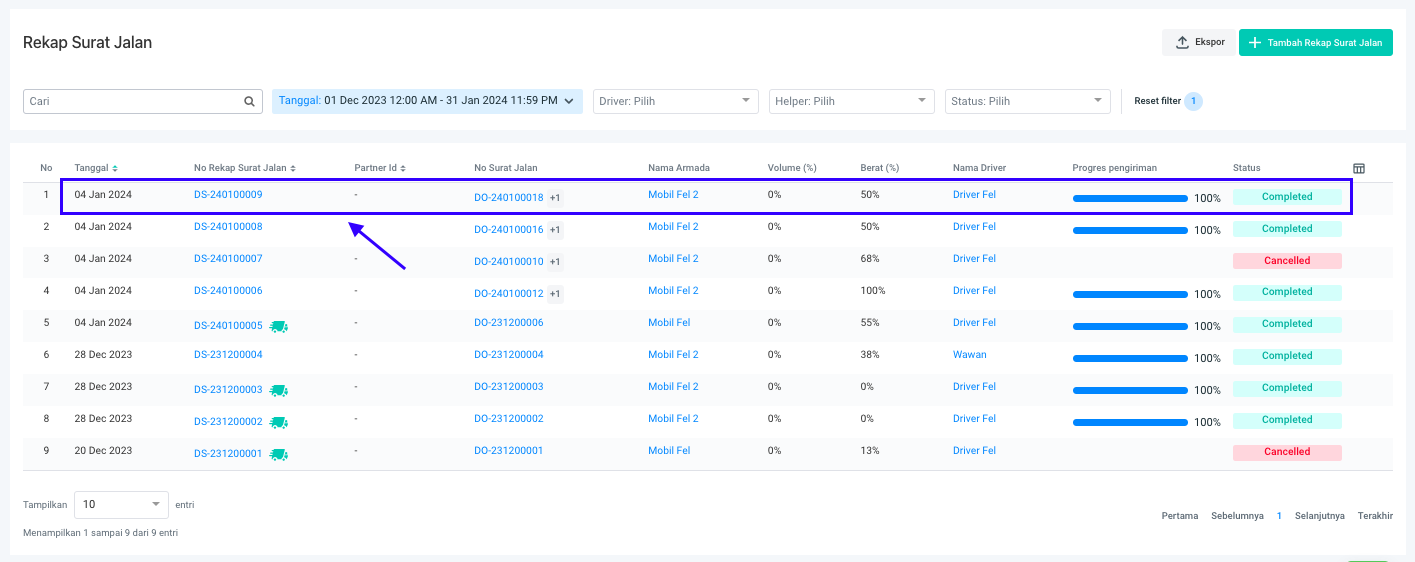Image resolution: width=1415 pixels, height=562 pixels.
Task: Export the list with Ekspor button
Action: coord(1199,42)
